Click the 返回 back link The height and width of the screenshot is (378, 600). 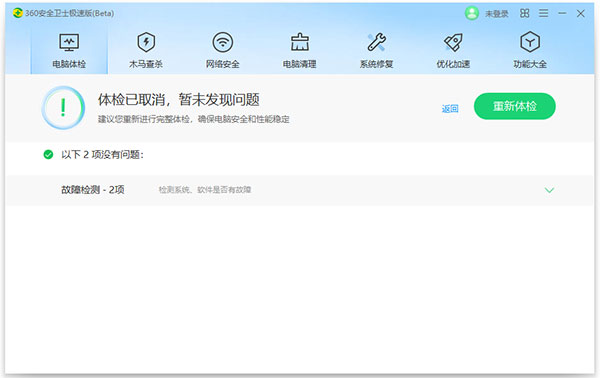[450, 109]
